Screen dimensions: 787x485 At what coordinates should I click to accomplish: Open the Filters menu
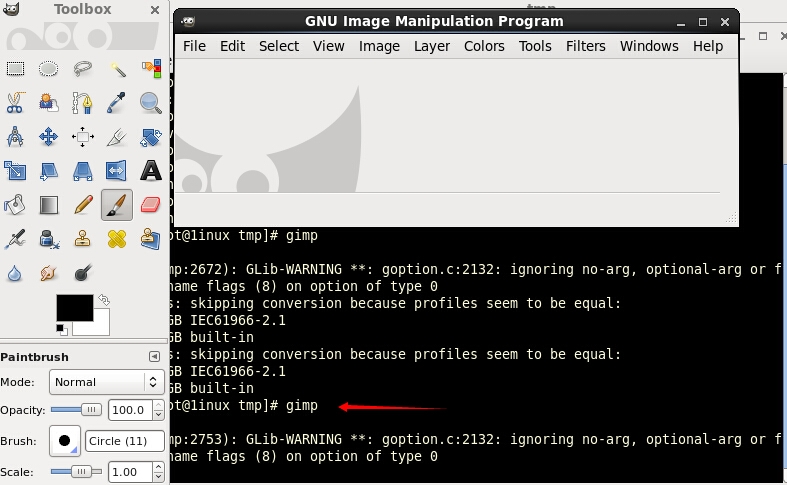click(586, 46)
